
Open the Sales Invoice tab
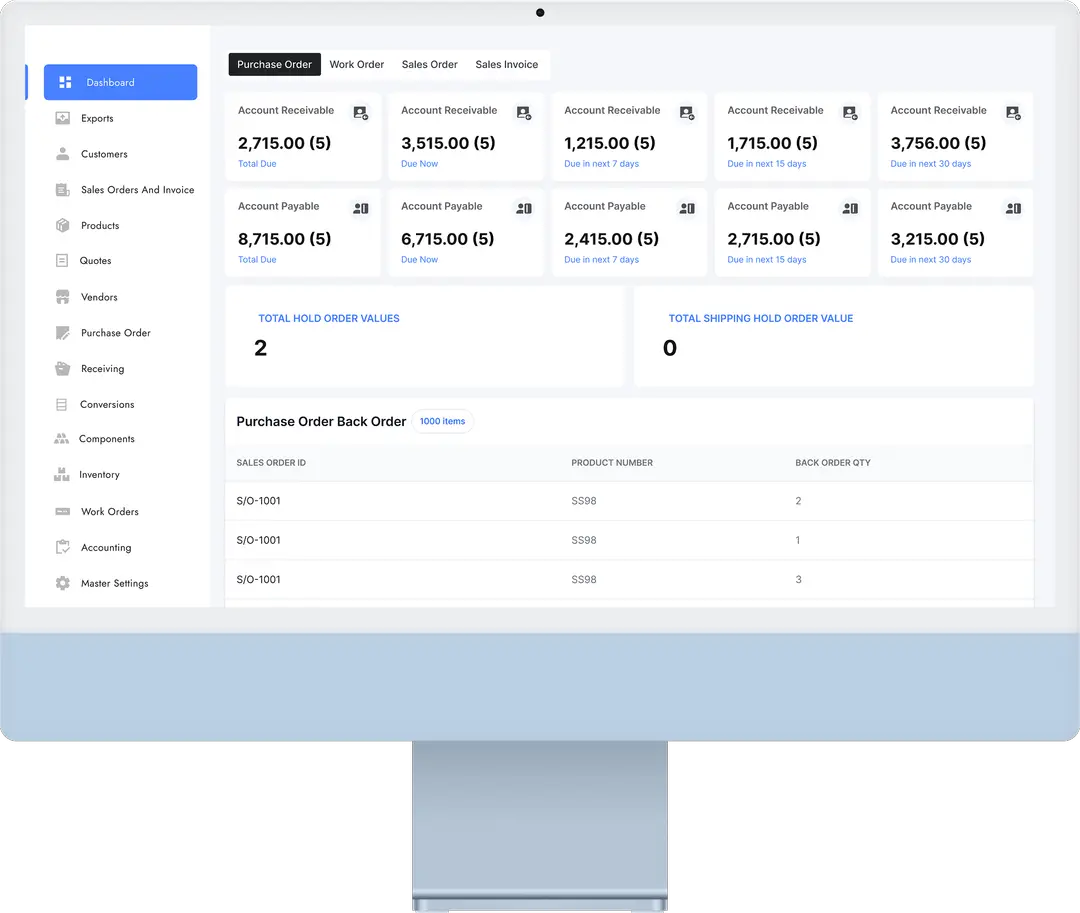pos(507,64)
